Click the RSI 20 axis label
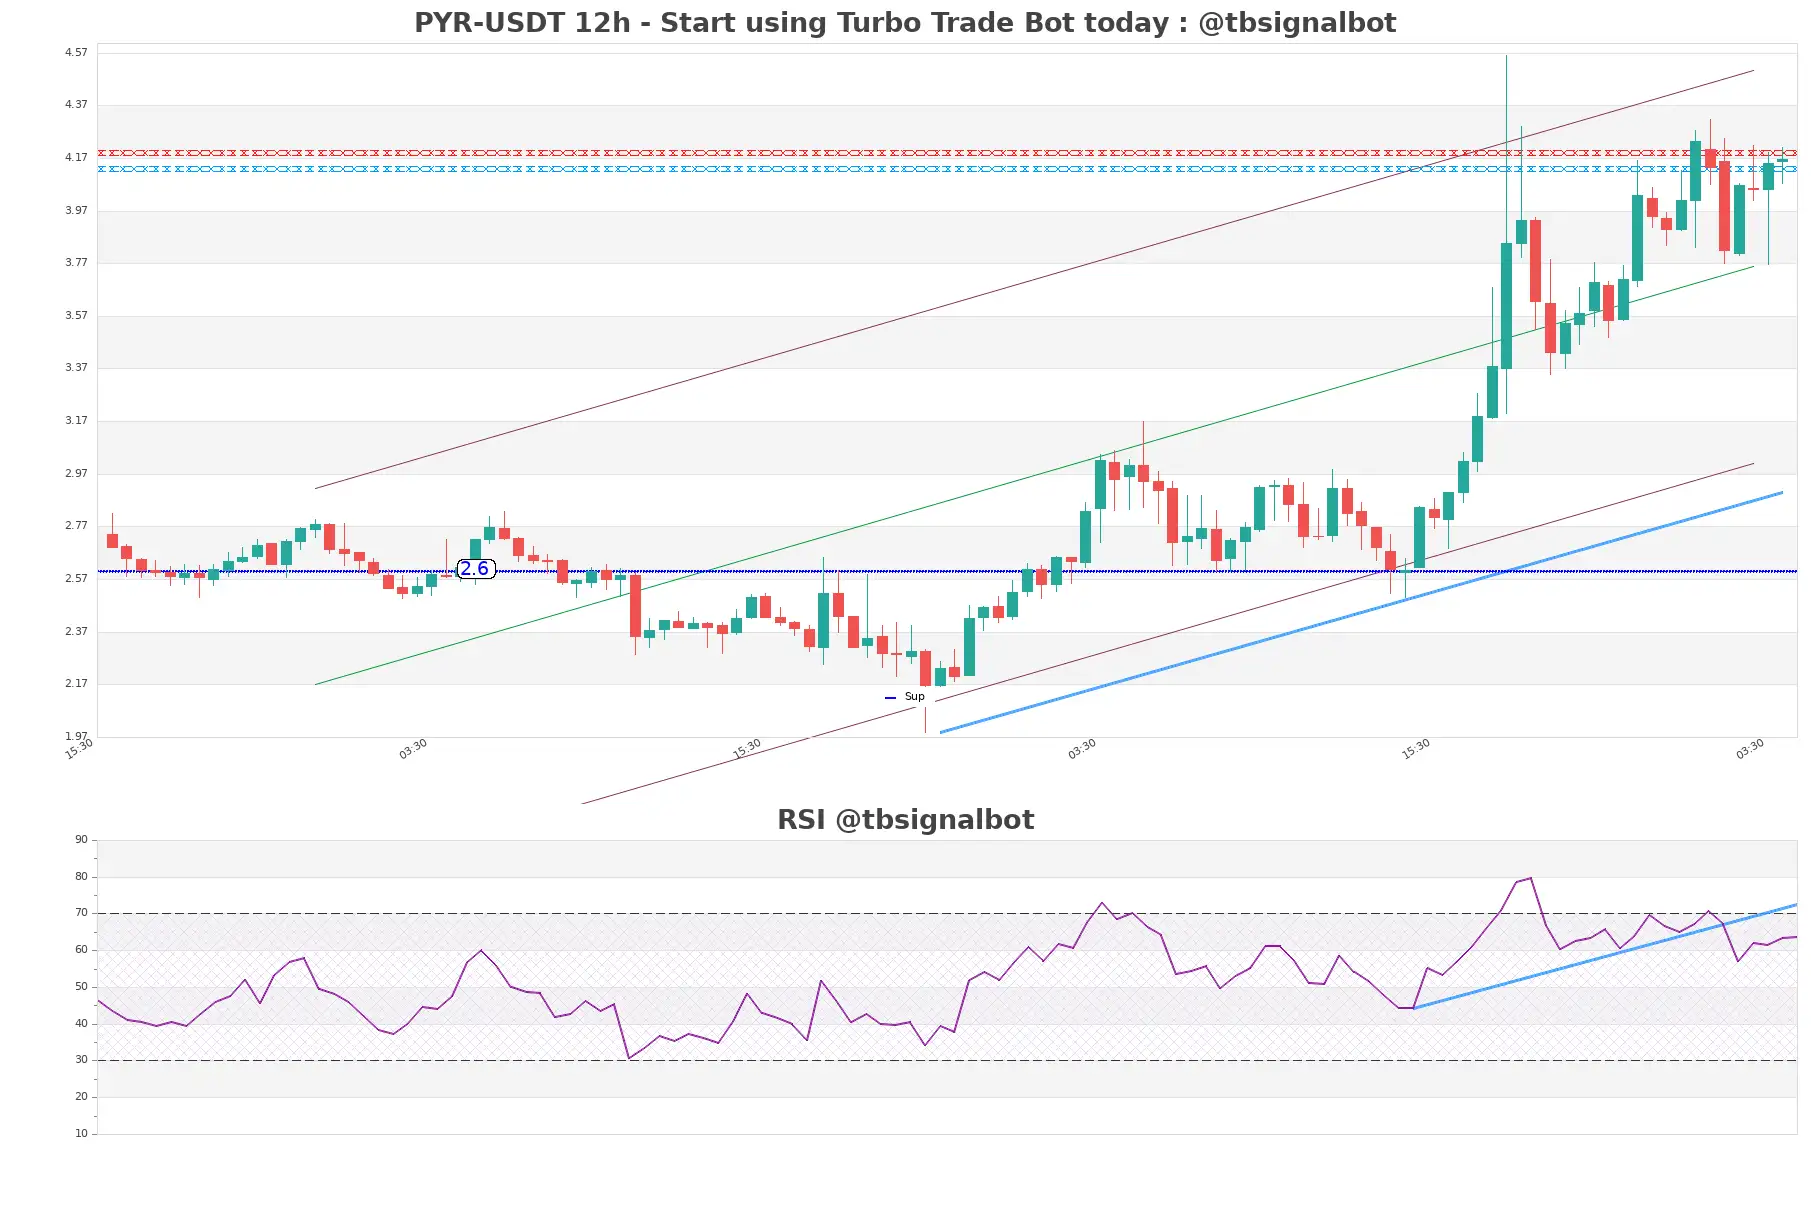This screenshot has height=1208, width=1811. click(x=81, y=1097)
